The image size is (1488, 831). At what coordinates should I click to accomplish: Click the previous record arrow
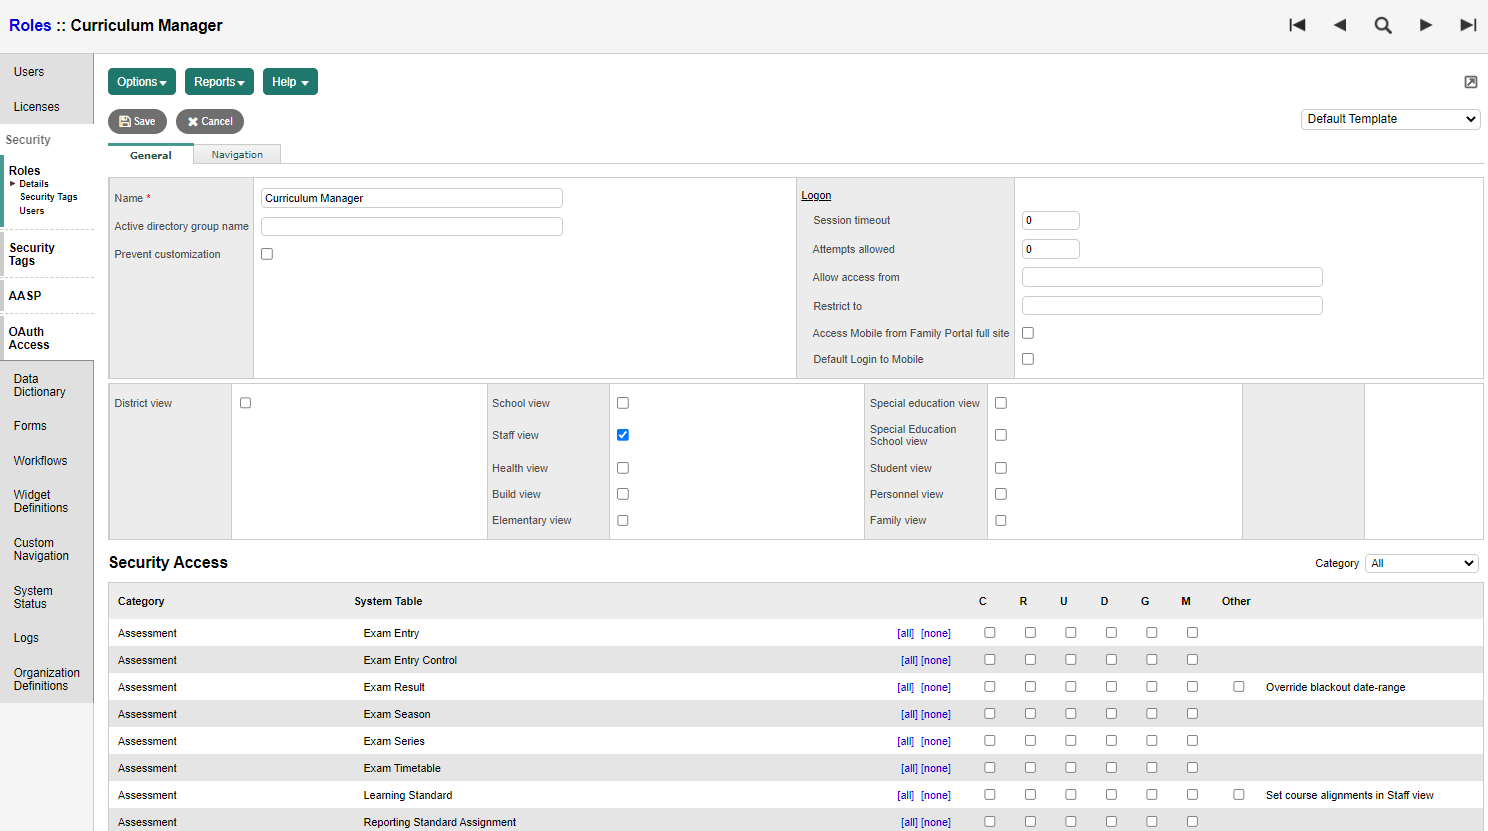point(1340,25)
